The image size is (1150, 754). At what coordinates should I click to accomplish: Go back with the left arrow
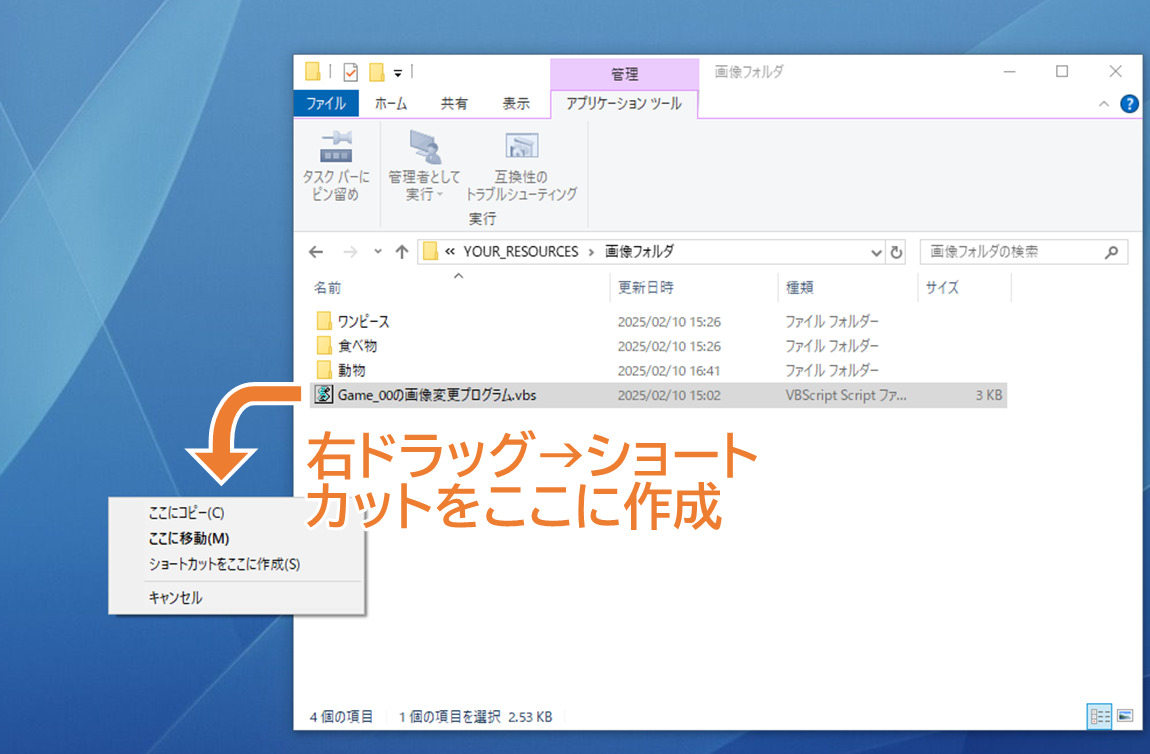click(316, 252)
